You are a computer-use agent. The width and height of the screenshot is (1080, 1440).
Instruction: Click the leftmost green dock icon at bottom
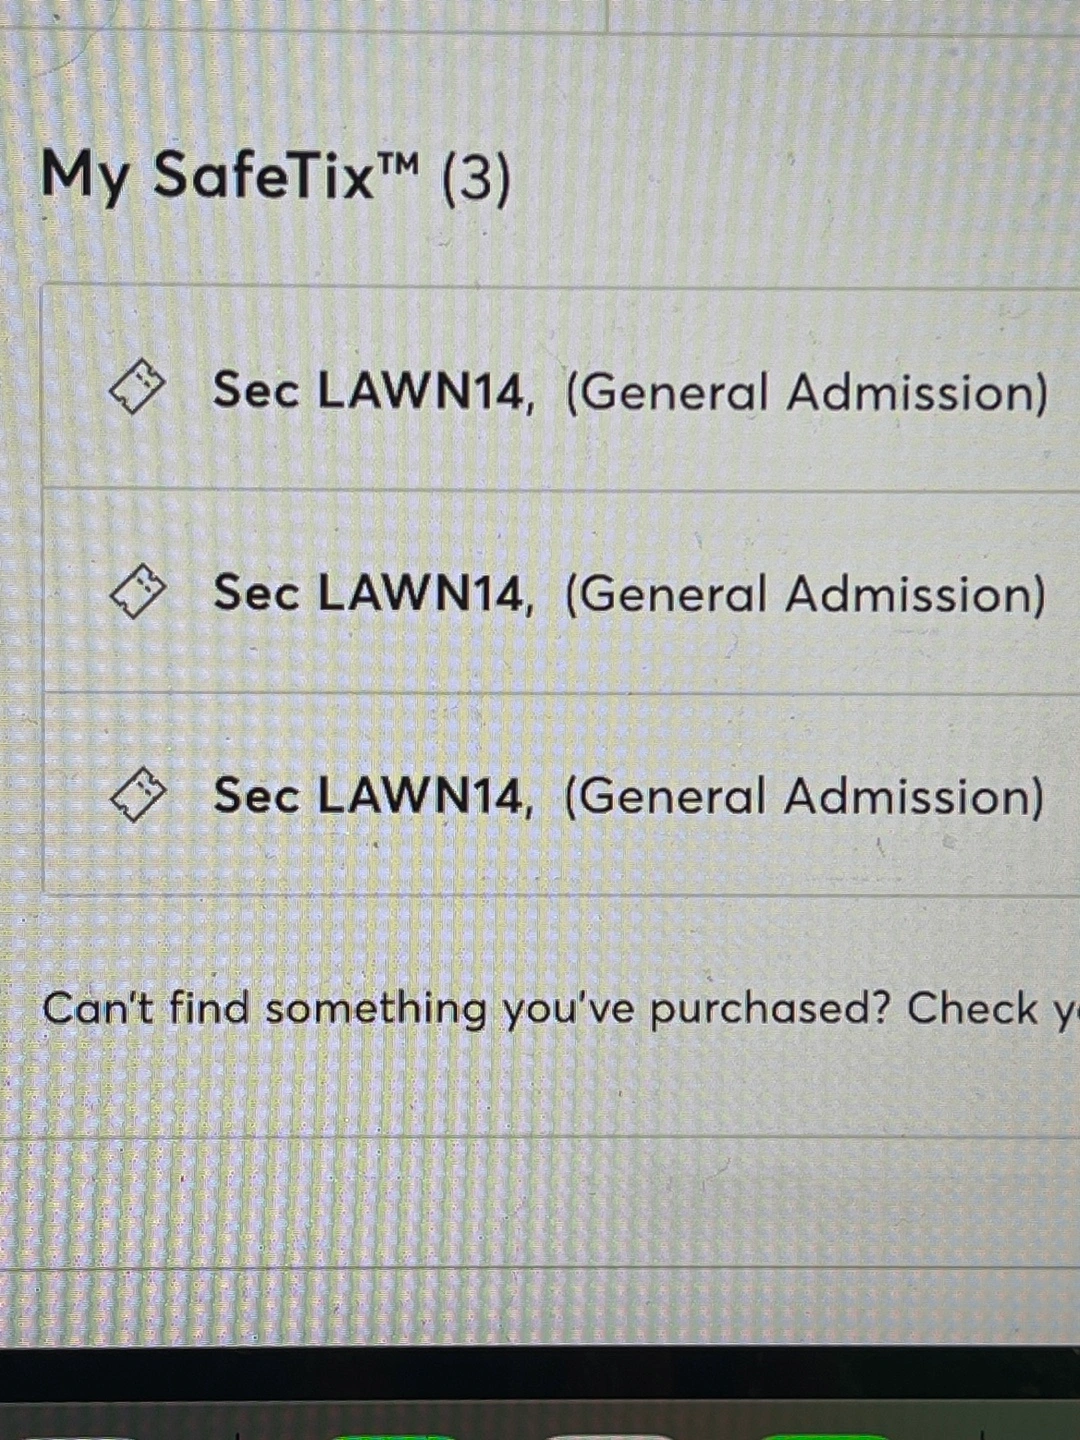[x=395, y=1436]
